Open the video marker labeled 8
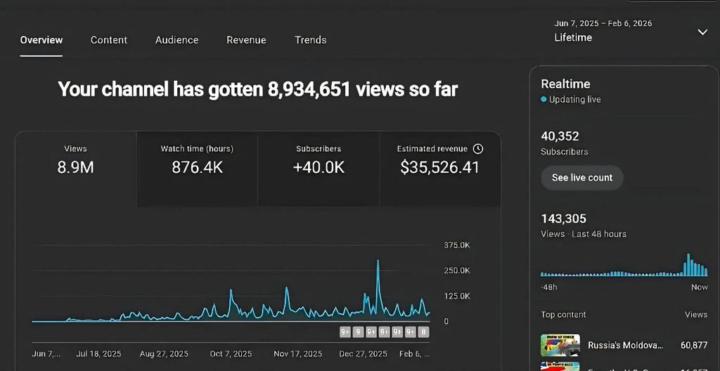720x371 pixels. [424, 332]
